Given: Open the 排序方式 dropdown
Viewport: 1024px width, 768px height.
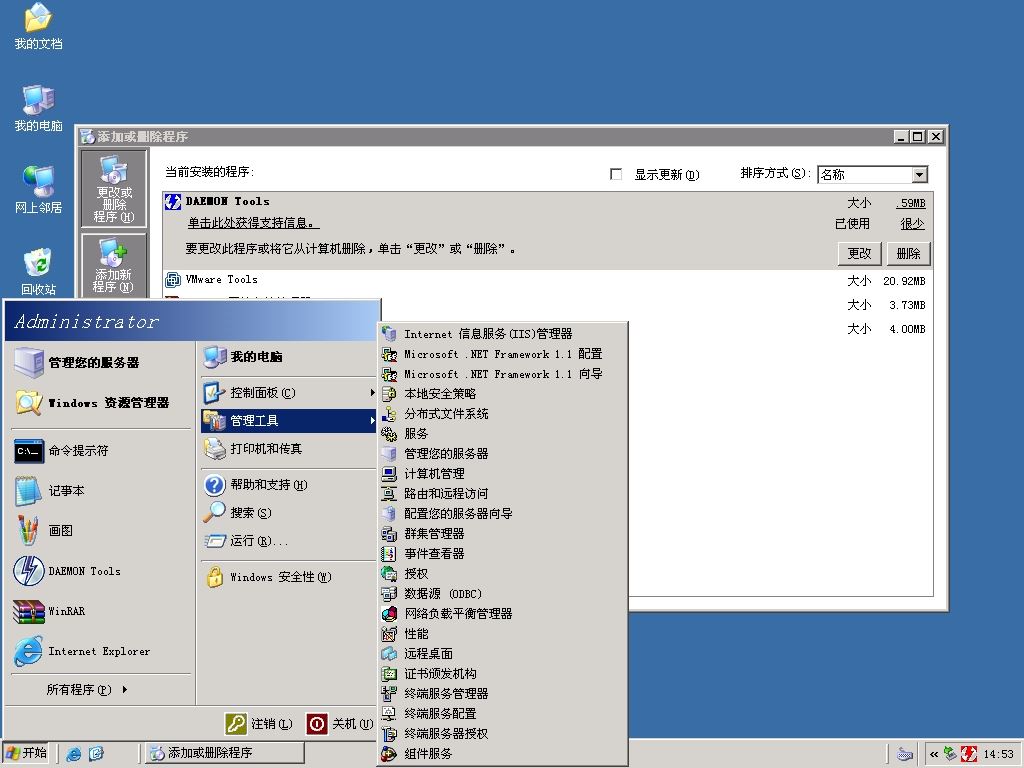Looking at the screenshot, I should [x=920, y=174].
